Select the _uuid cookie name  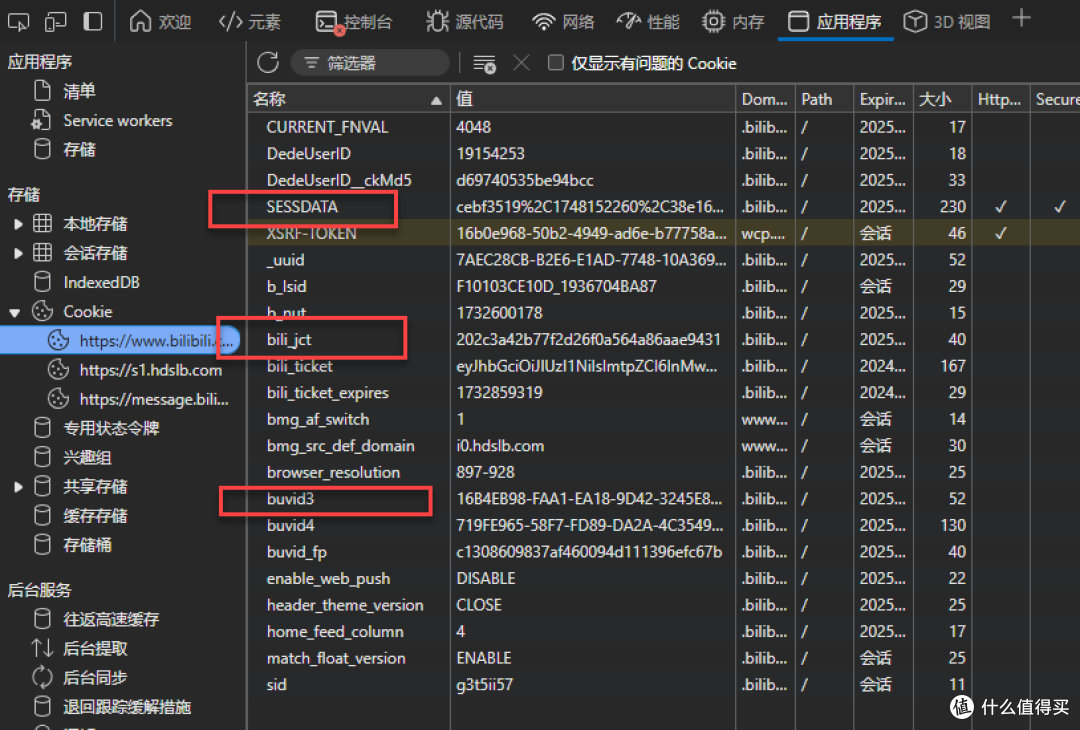tap(285, 260)
